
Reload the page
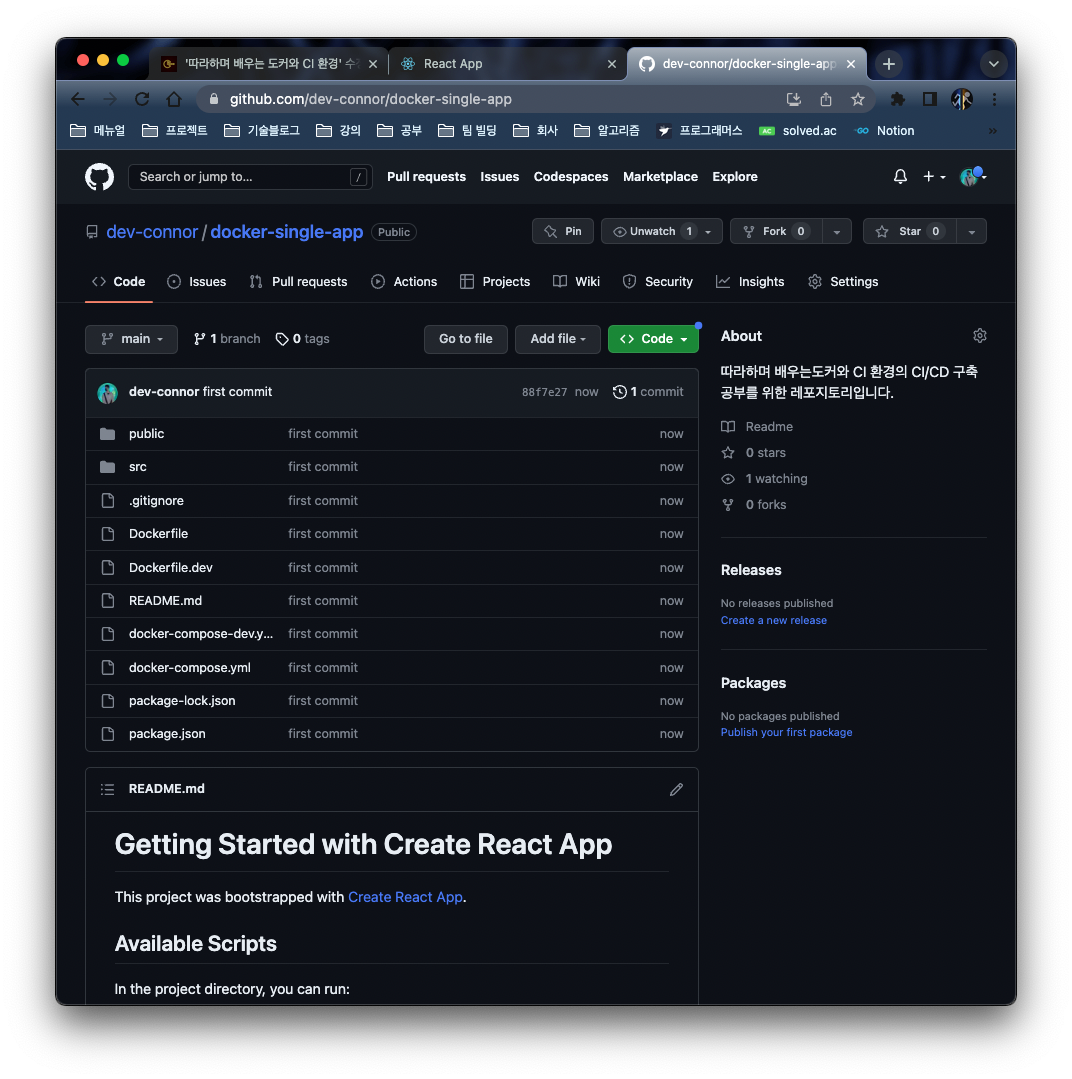coord(142,99)
